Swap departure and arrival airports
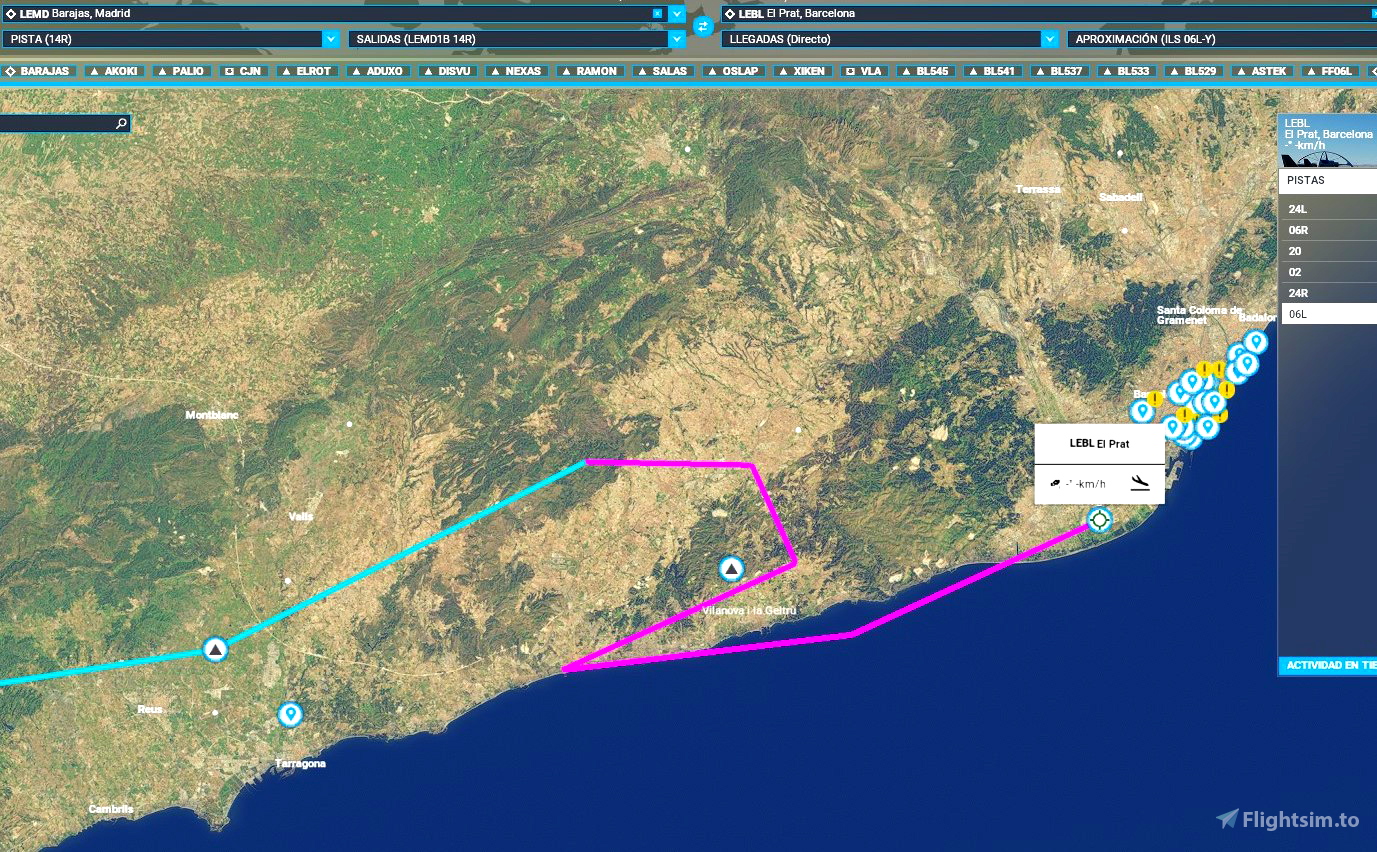The image size is (1377, 852). click(x=703, y=27)
